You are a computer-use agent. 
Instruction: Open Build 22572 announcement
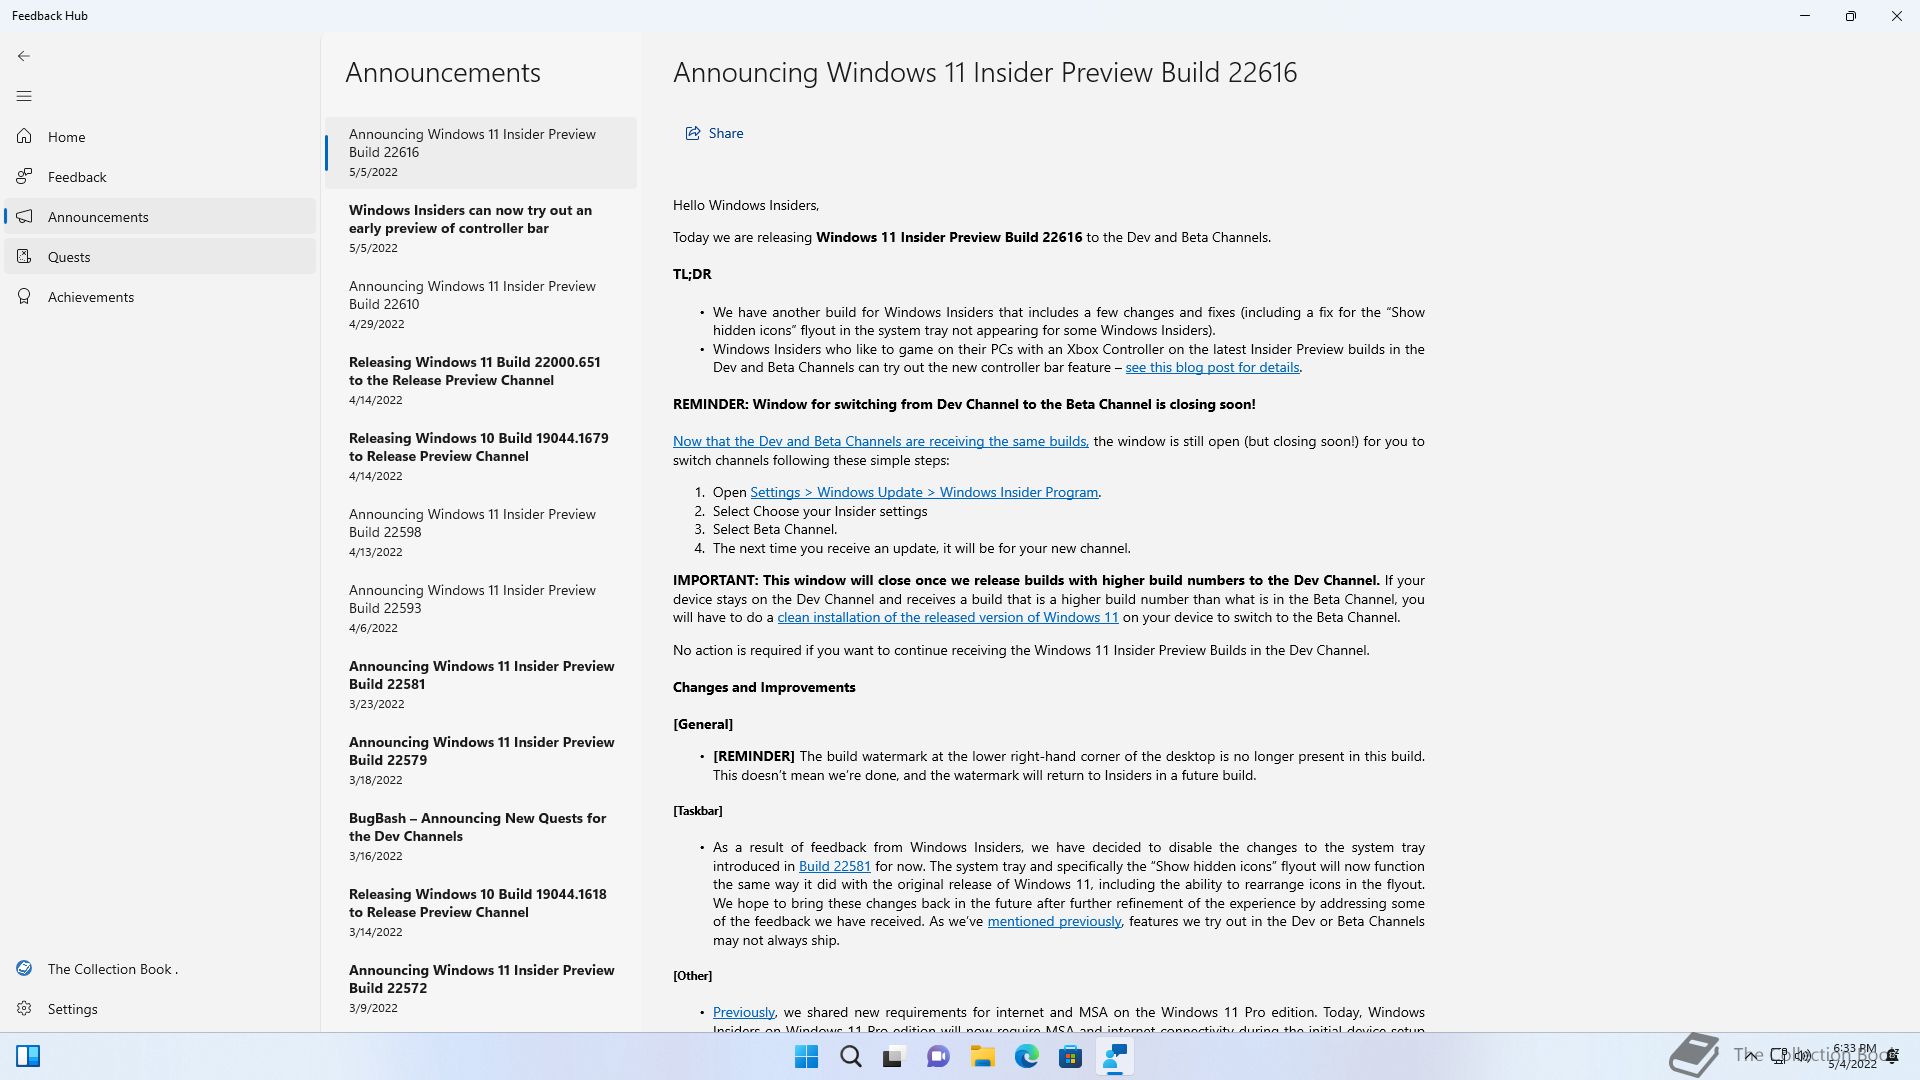pos(481,988)
